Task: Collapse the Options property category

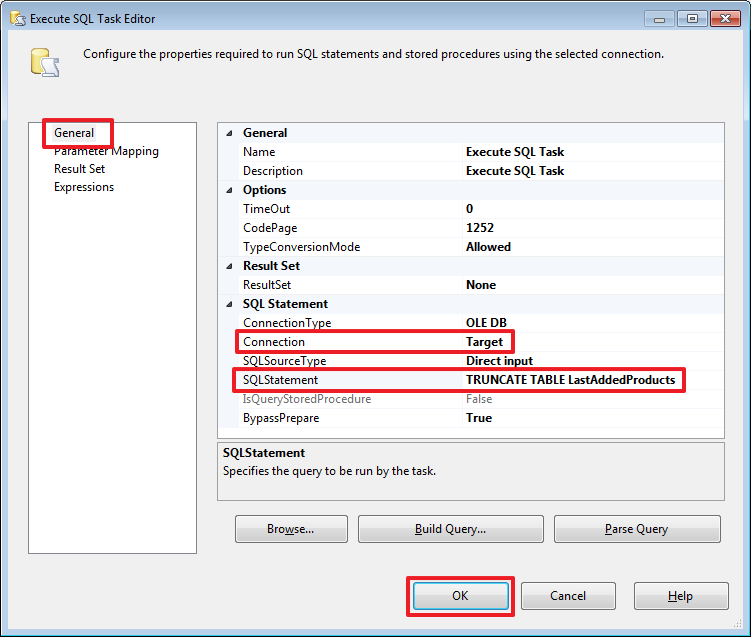Action: (x=230, y=190)
